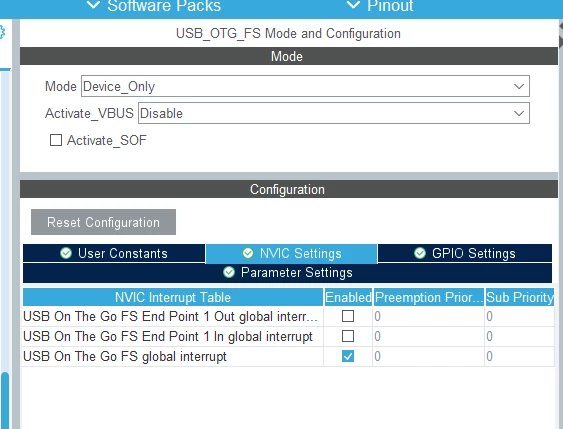Enable End Point 1 In global interrupt checkbox
The image size is (563, 429).
coord(348,336)
